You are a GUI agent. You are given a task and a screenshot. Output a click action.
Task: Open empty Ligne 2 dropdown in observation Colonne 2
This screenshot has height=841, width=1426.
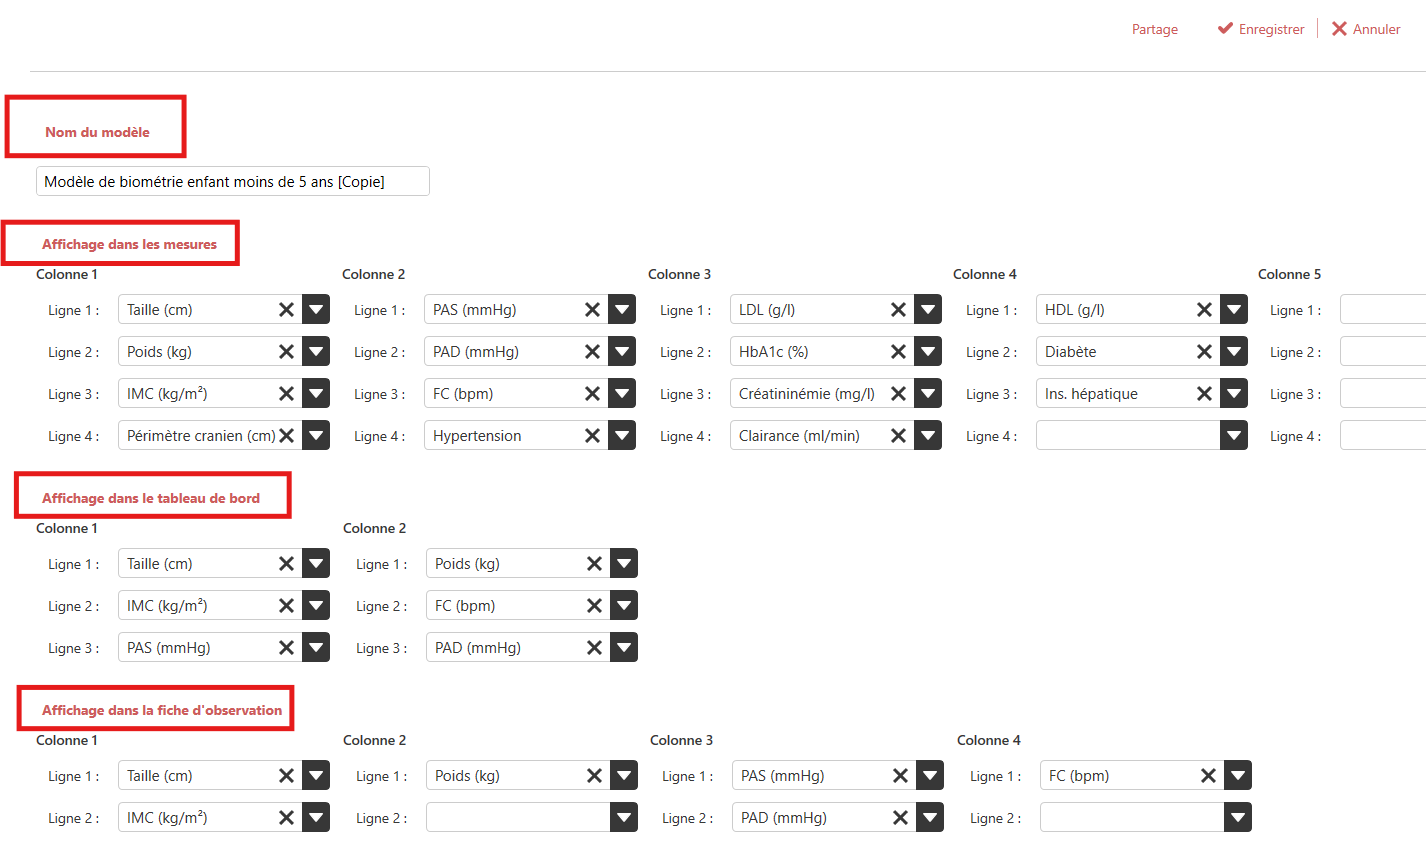[x=624, y=818]
